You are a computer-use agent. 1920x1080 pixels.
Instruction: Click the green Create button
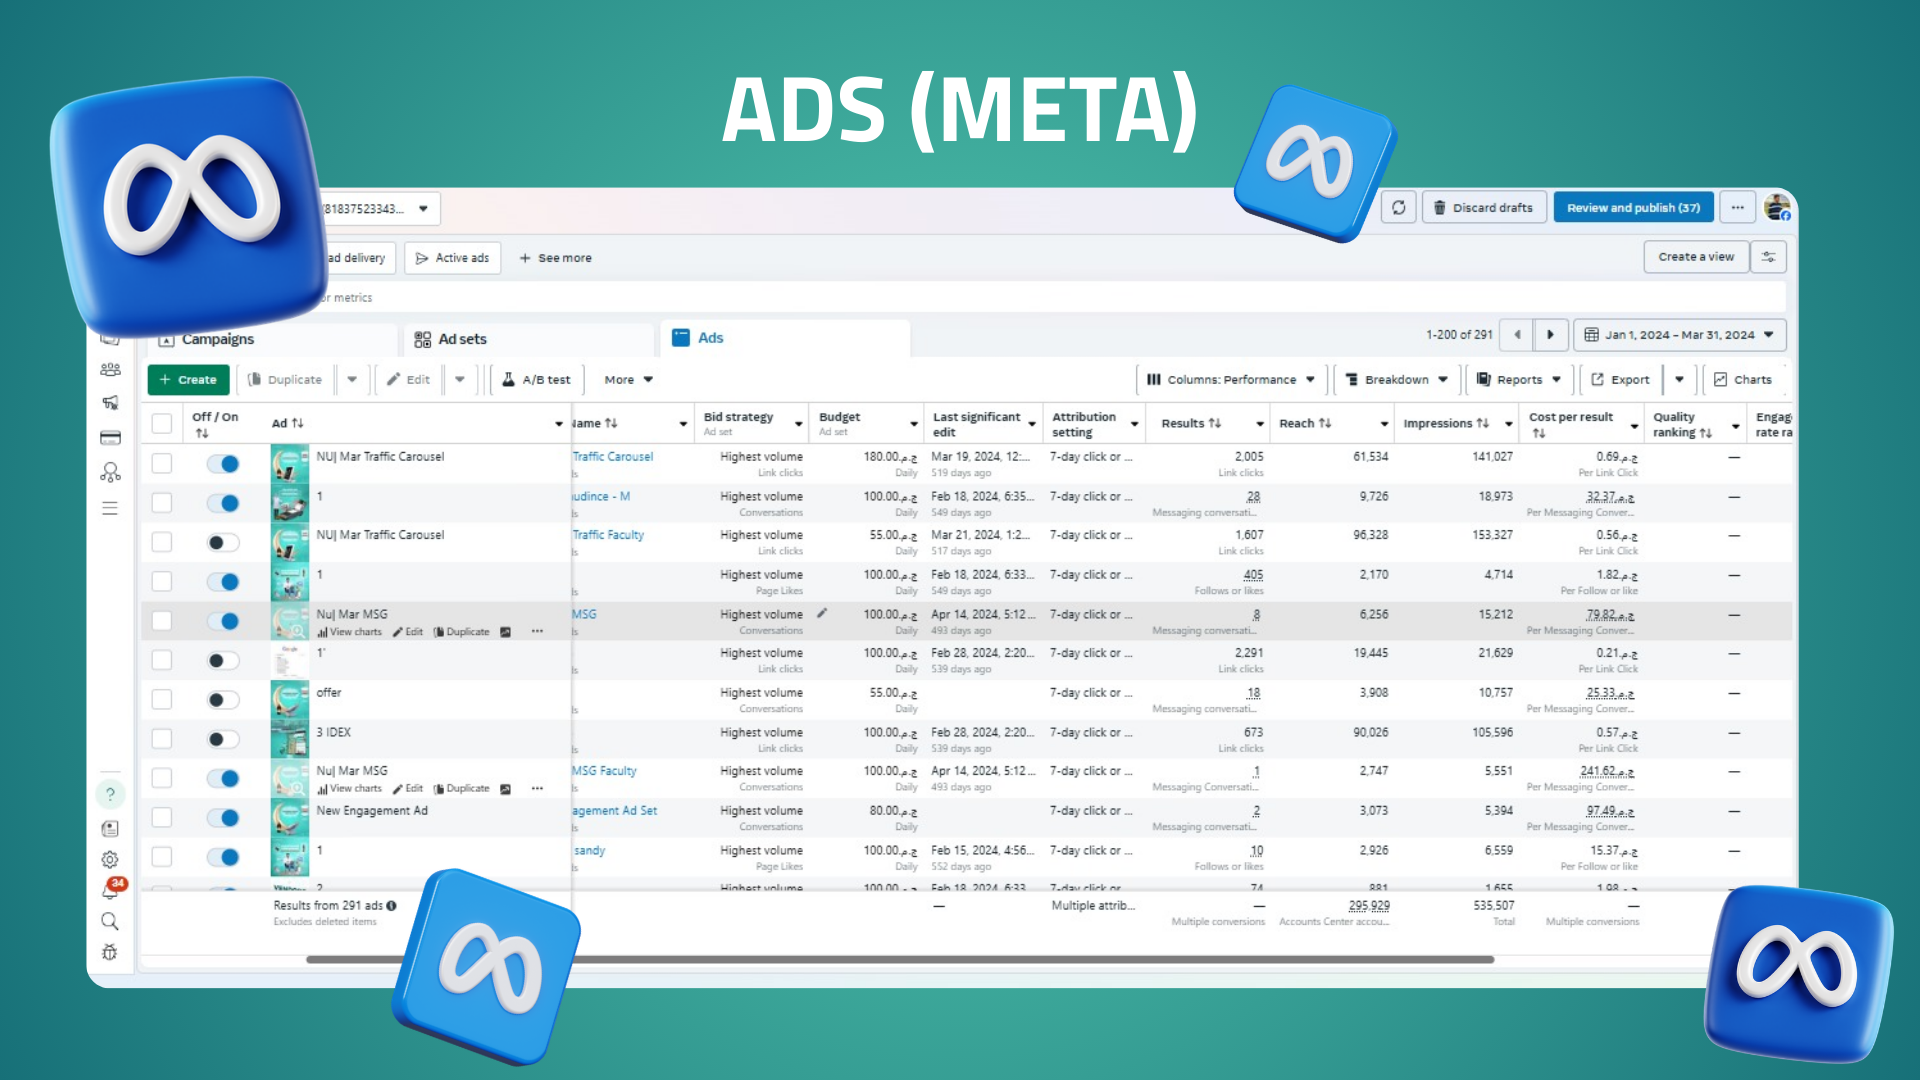click(x=188, y=380)
